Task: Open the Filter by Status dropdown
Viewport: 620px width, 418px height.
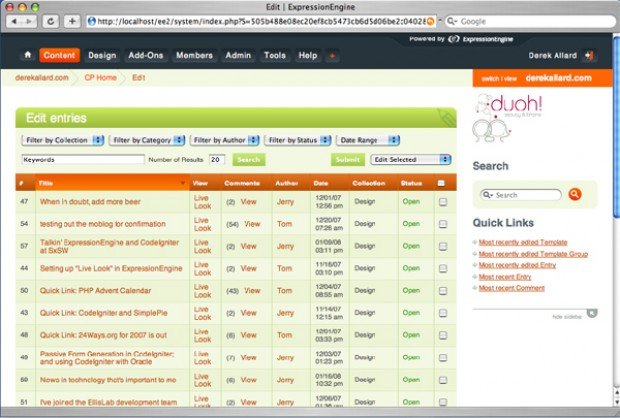Action: [298, 140]
